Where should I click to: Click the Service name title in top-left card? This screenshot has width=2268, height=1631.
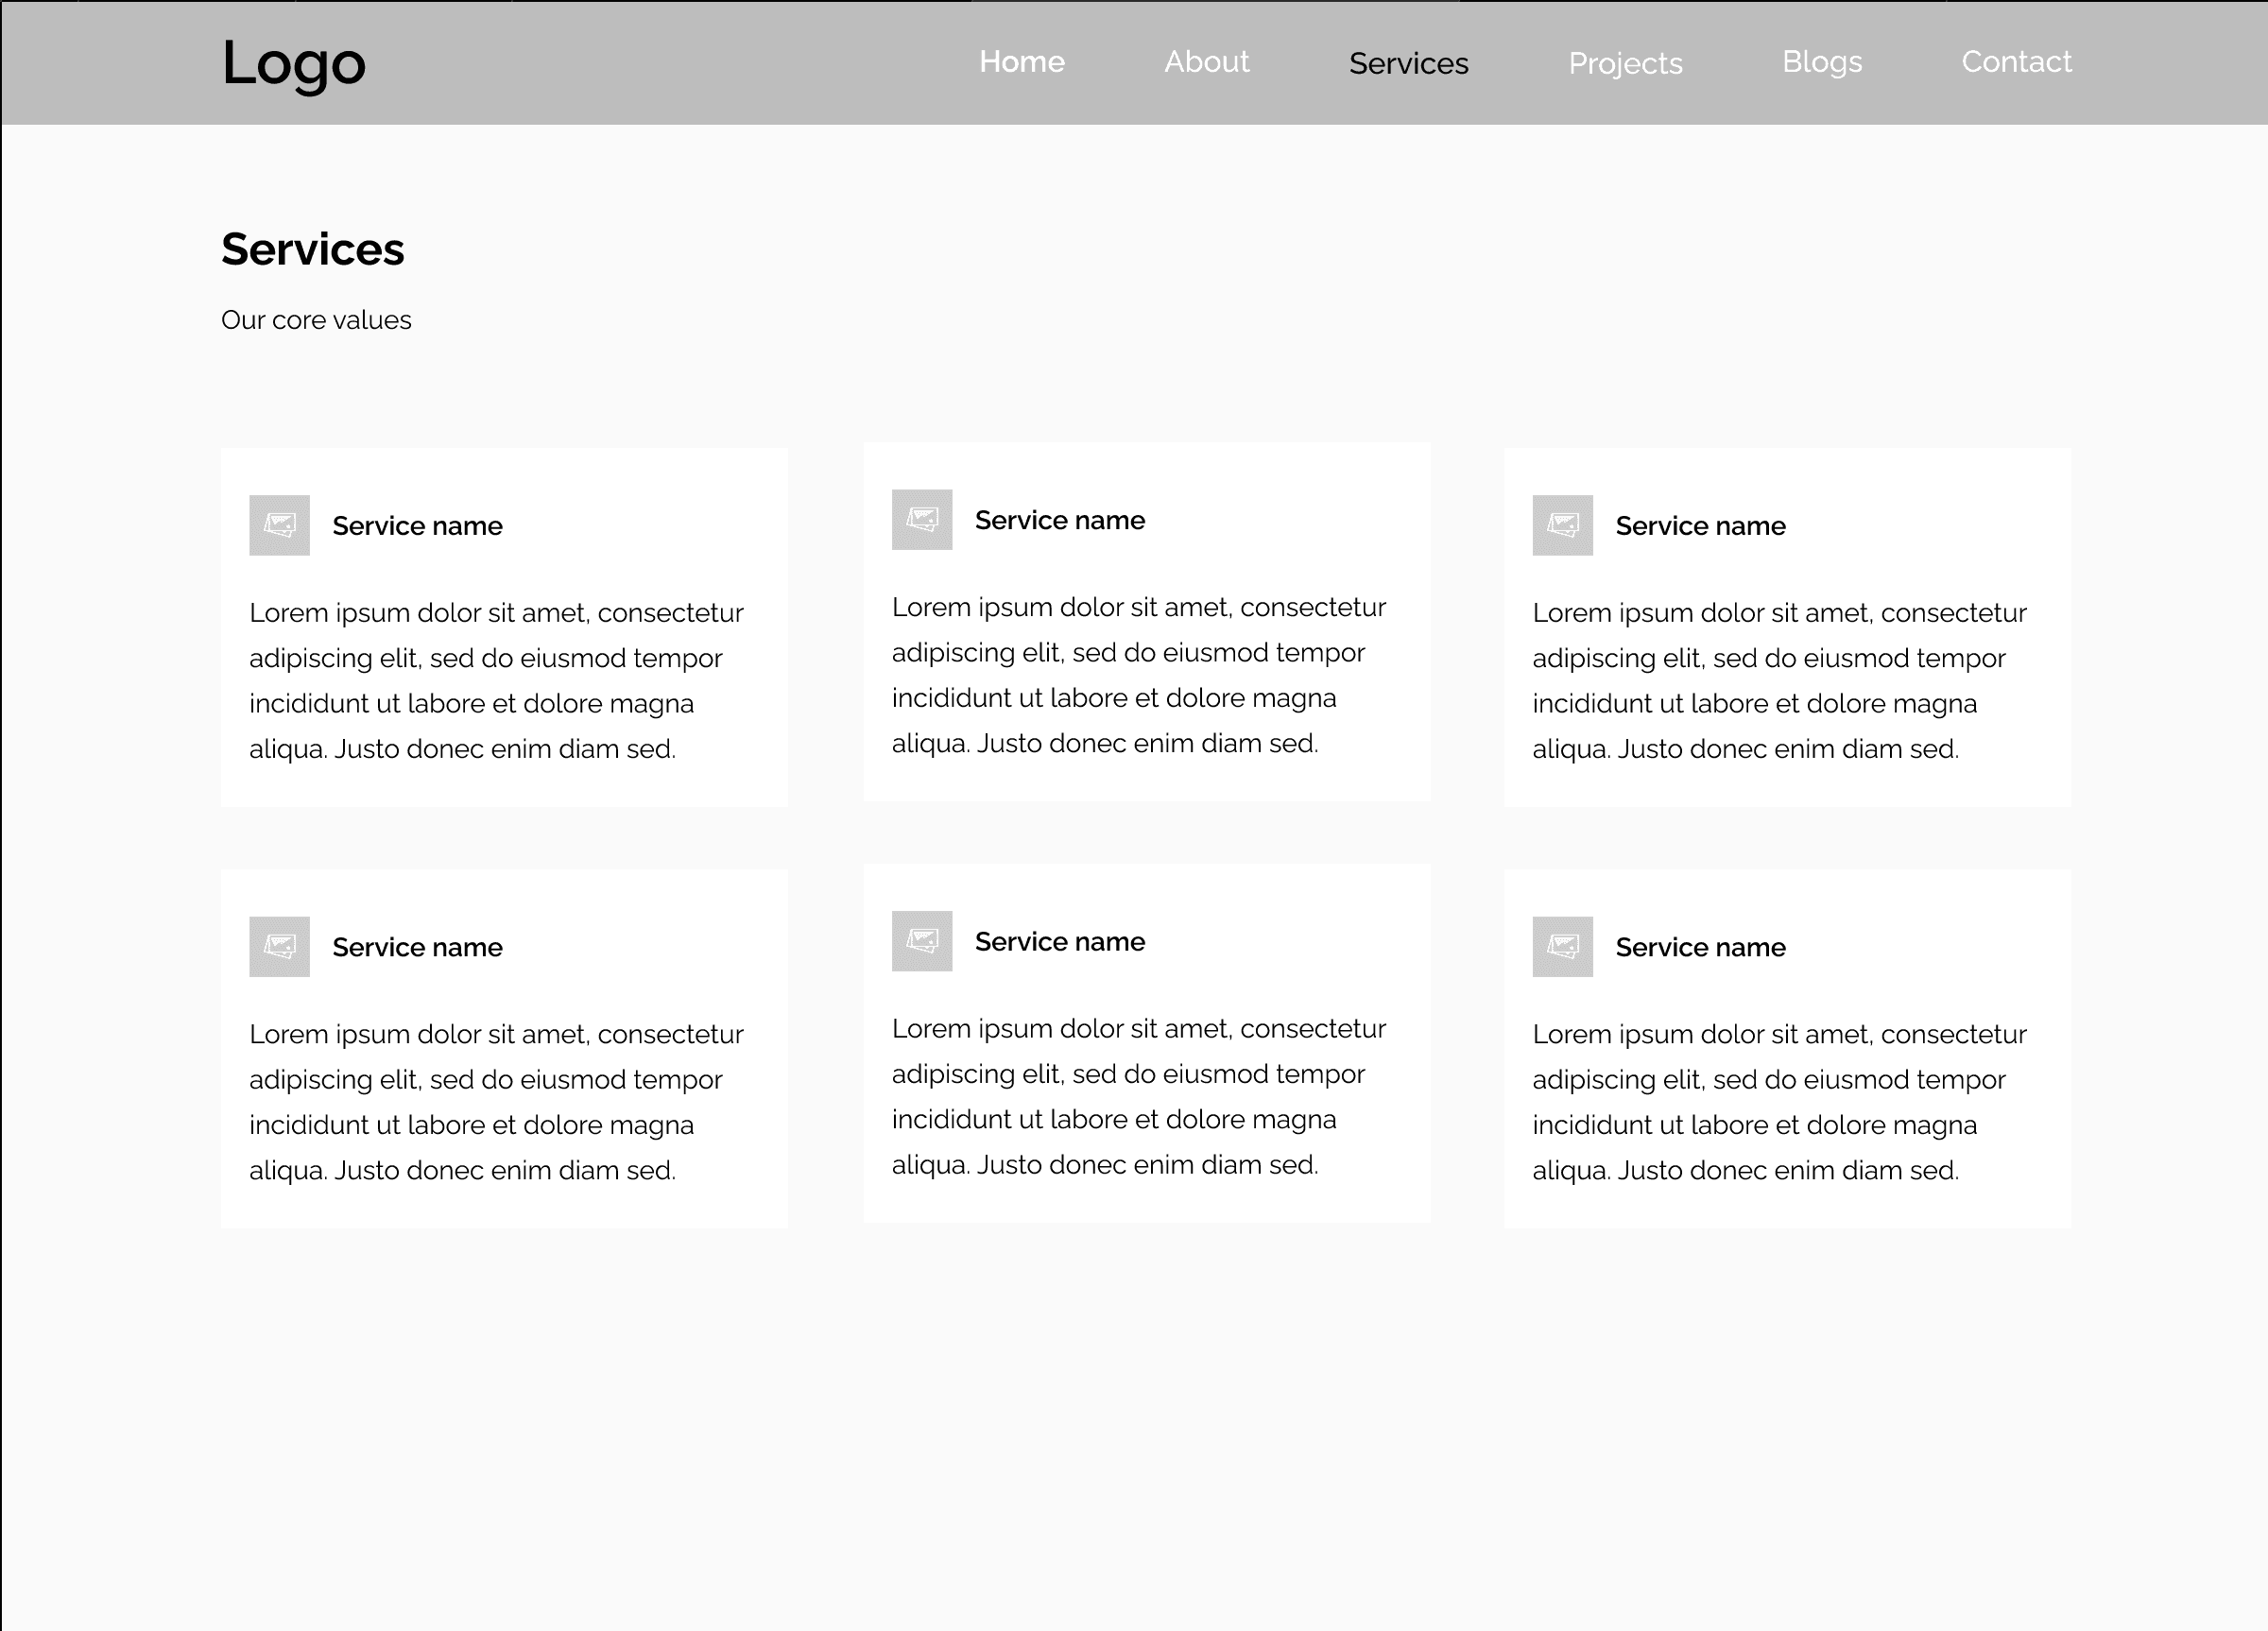417,526
